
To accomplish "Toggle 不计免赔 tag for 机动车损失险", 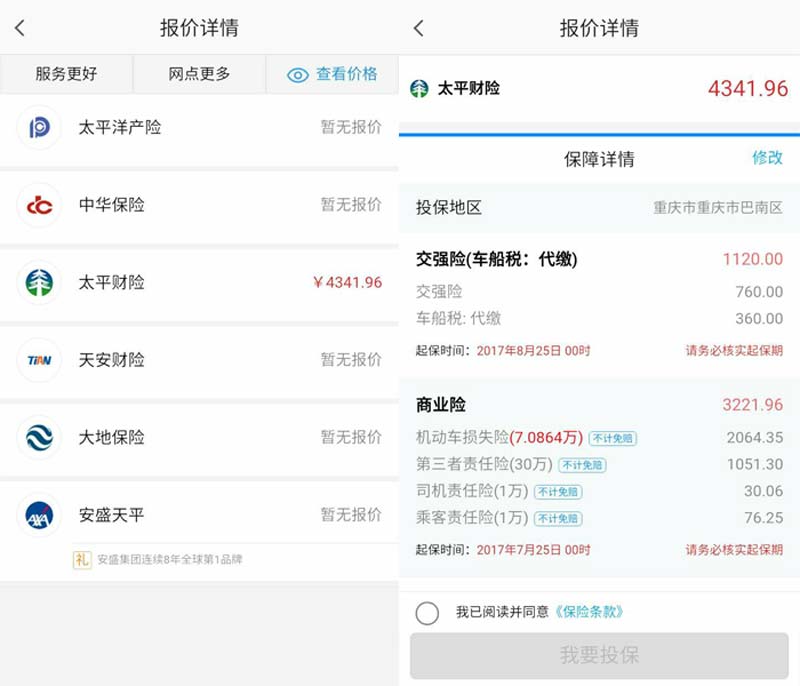I will tap(612, 438).
